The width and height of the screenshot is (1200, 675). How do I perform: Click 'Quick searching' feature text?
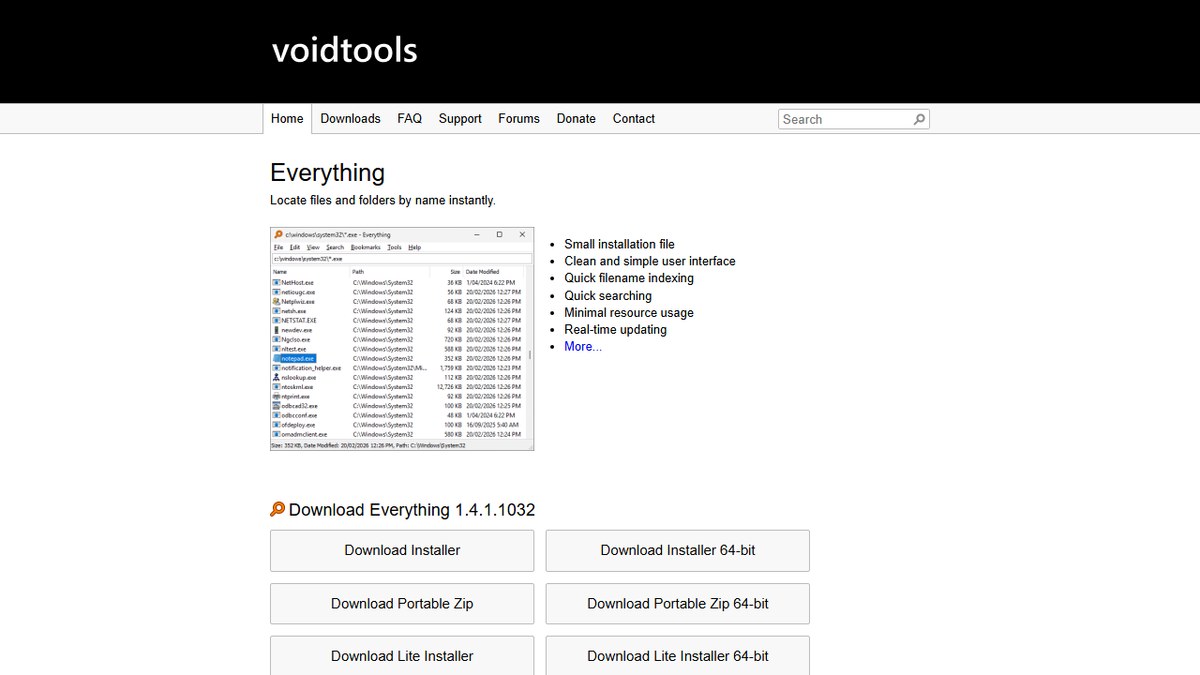point(608,295)
